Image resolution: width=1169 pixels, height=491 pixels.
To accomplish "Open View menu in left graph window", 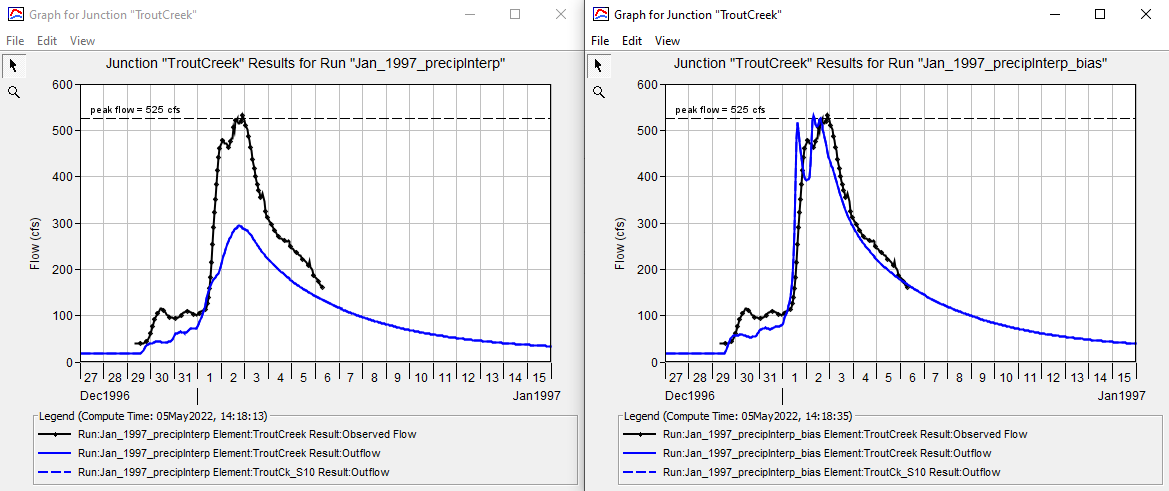I will pyautogui.click(x=83, y=41).
